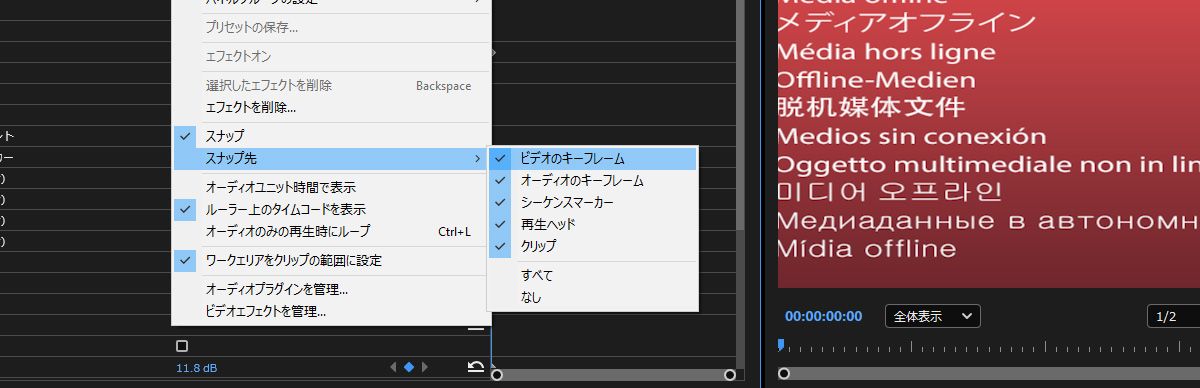Toggle ルーラー上のタイムコードを表示 option

(331, 209)
